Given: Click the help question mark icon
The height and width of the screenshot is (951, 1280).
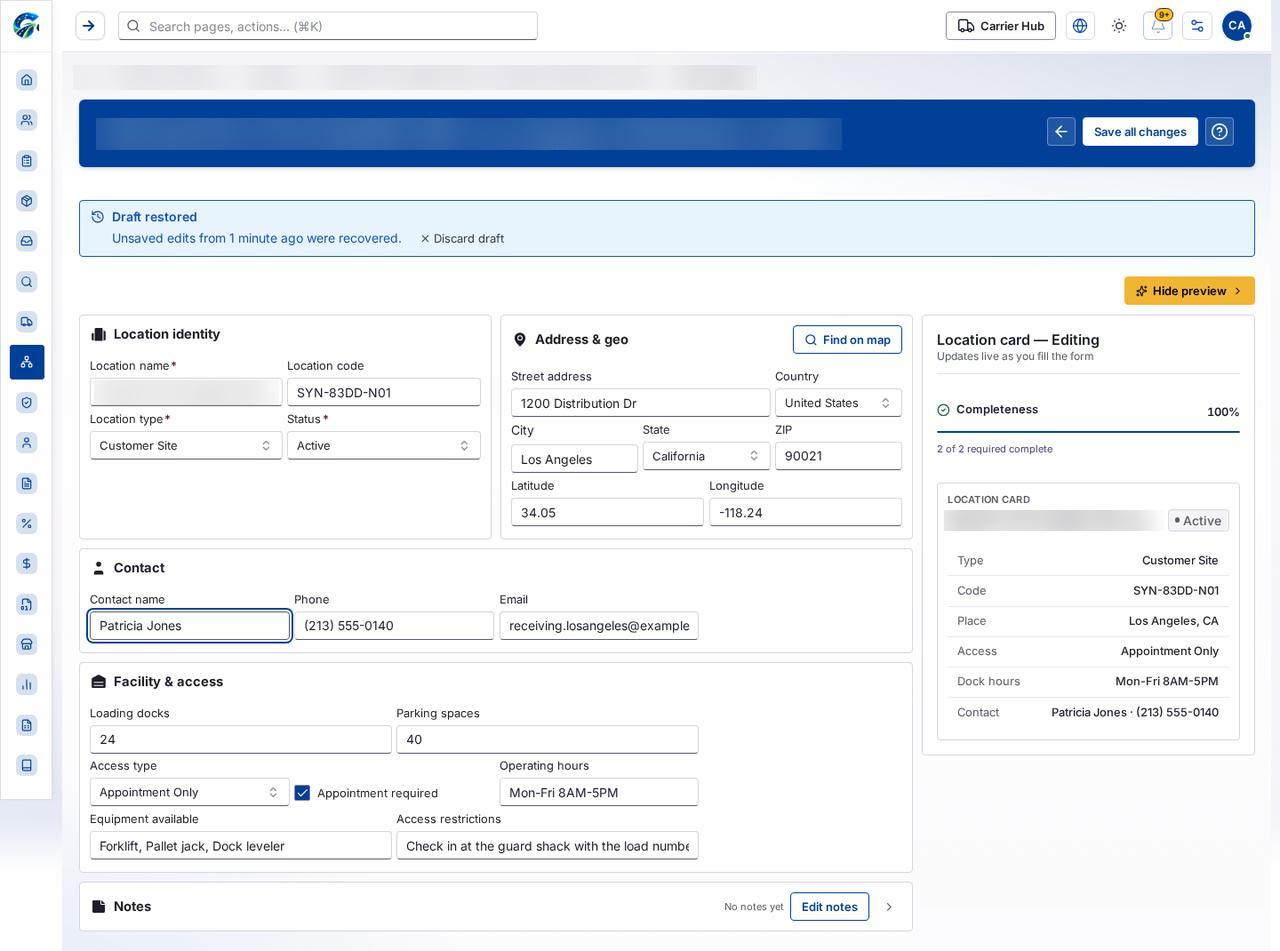Looking at the screenshot, I should click(x=1220, y=132).
